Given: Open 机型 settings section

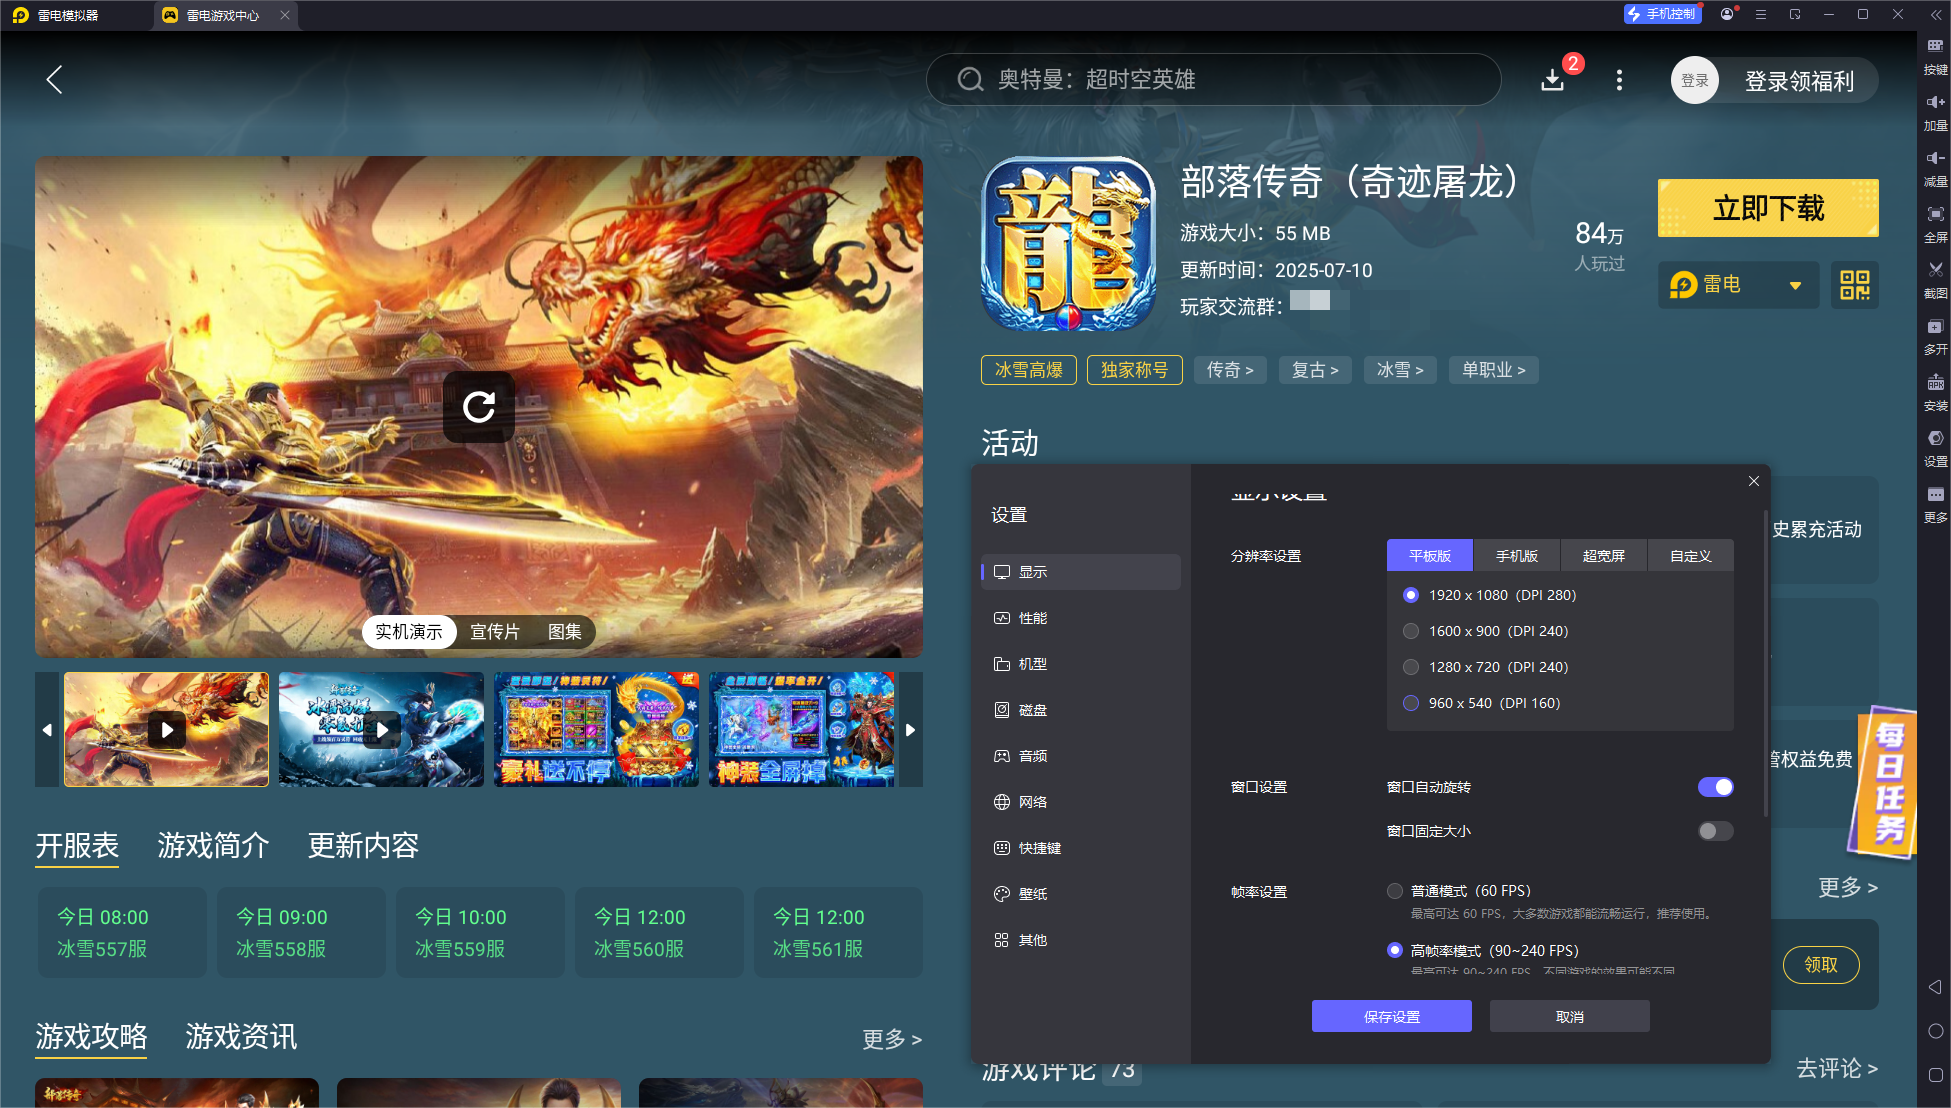Looking at the screenshot, I should point(1081,664).
